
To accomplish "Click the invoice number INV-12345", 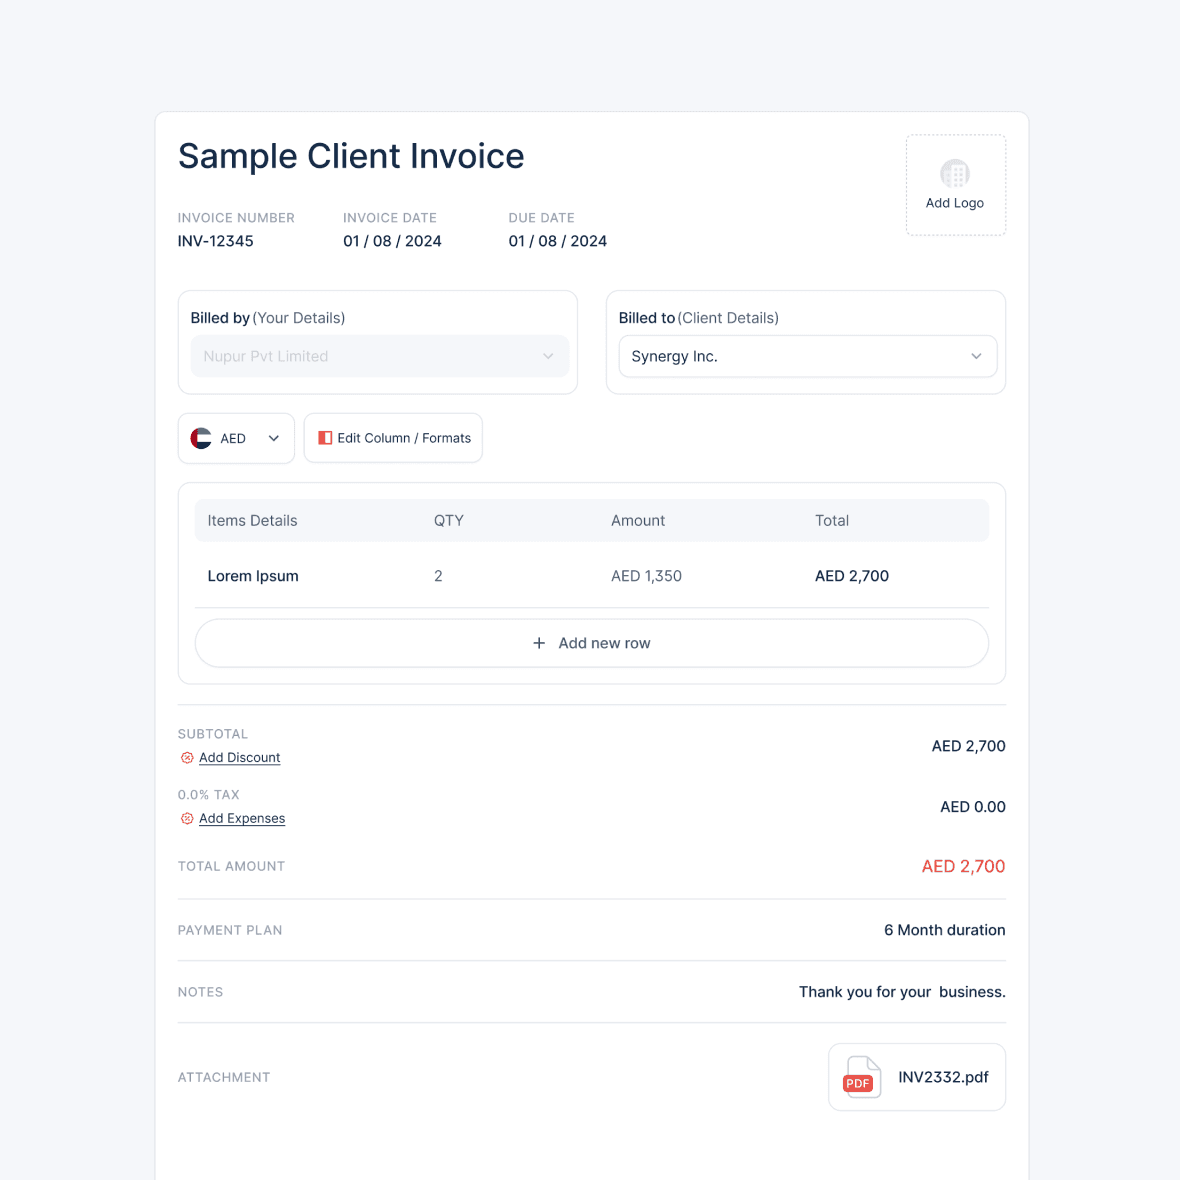I will pos(215,242).
